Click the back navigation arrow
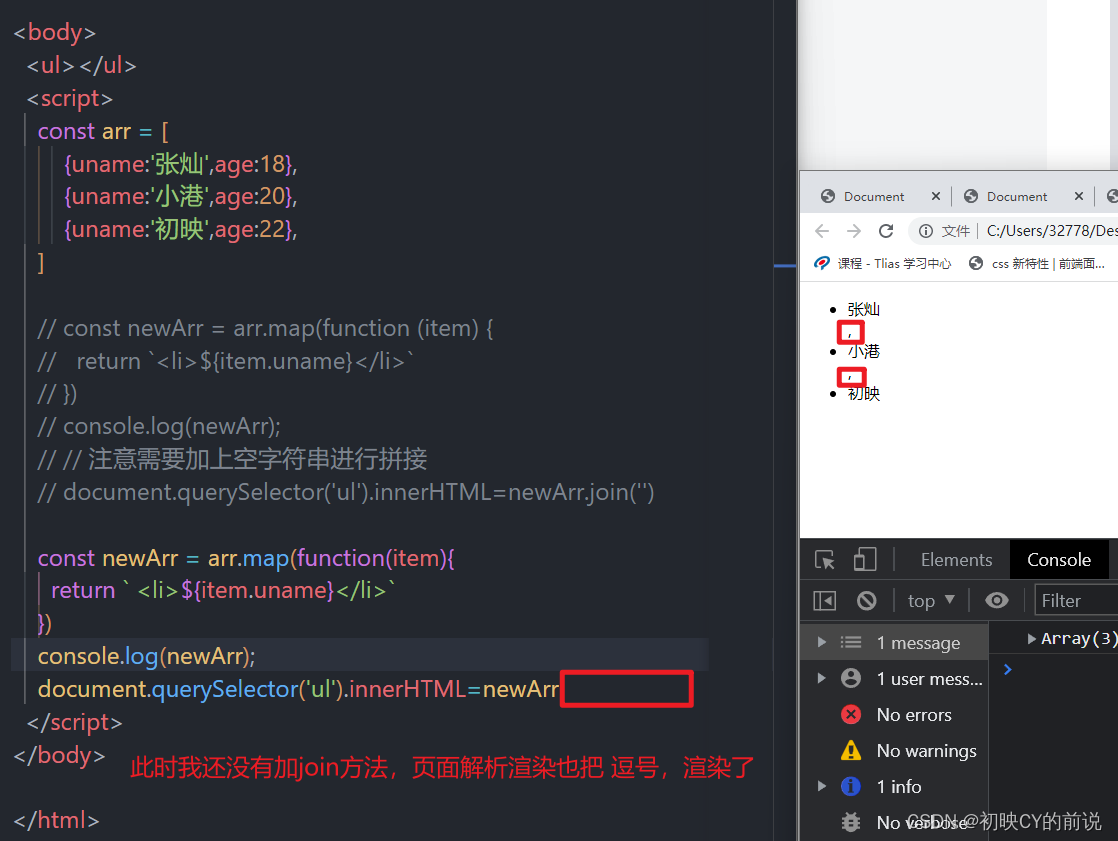Viewport: 1118px width, 841px height. click(821, 230)
